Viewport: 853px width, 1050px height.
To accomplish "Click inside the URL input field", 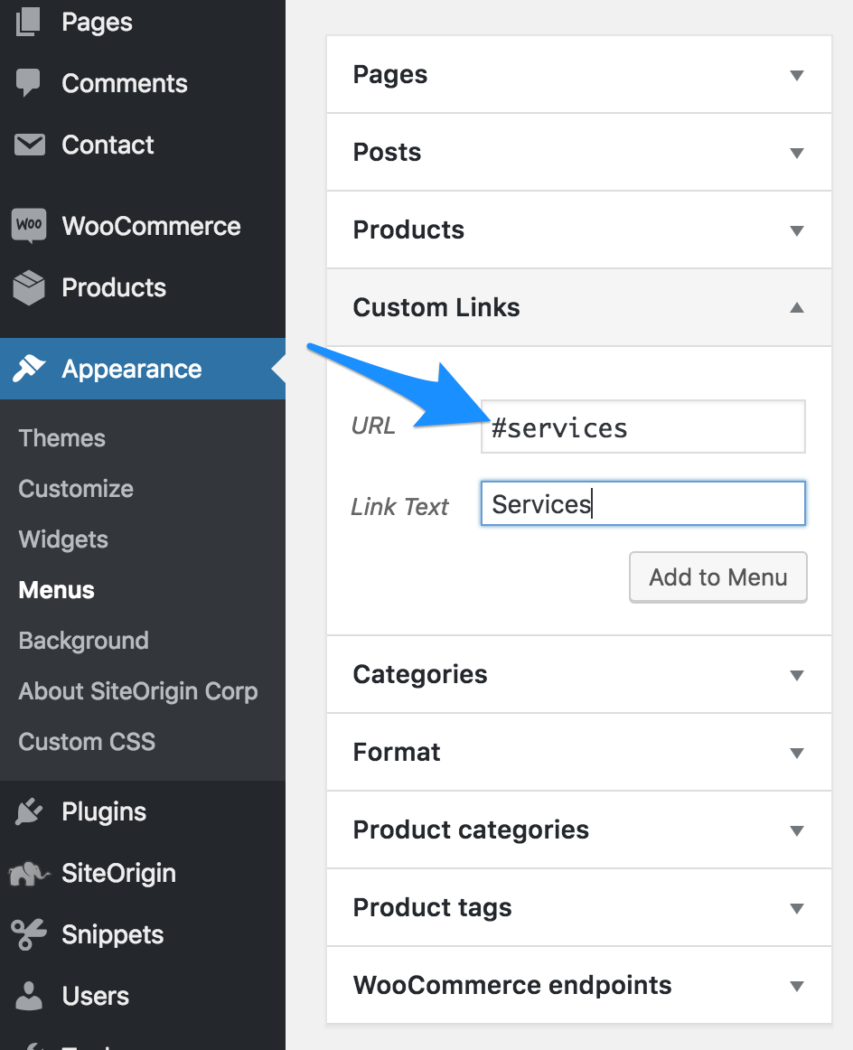I will (642, 427).
